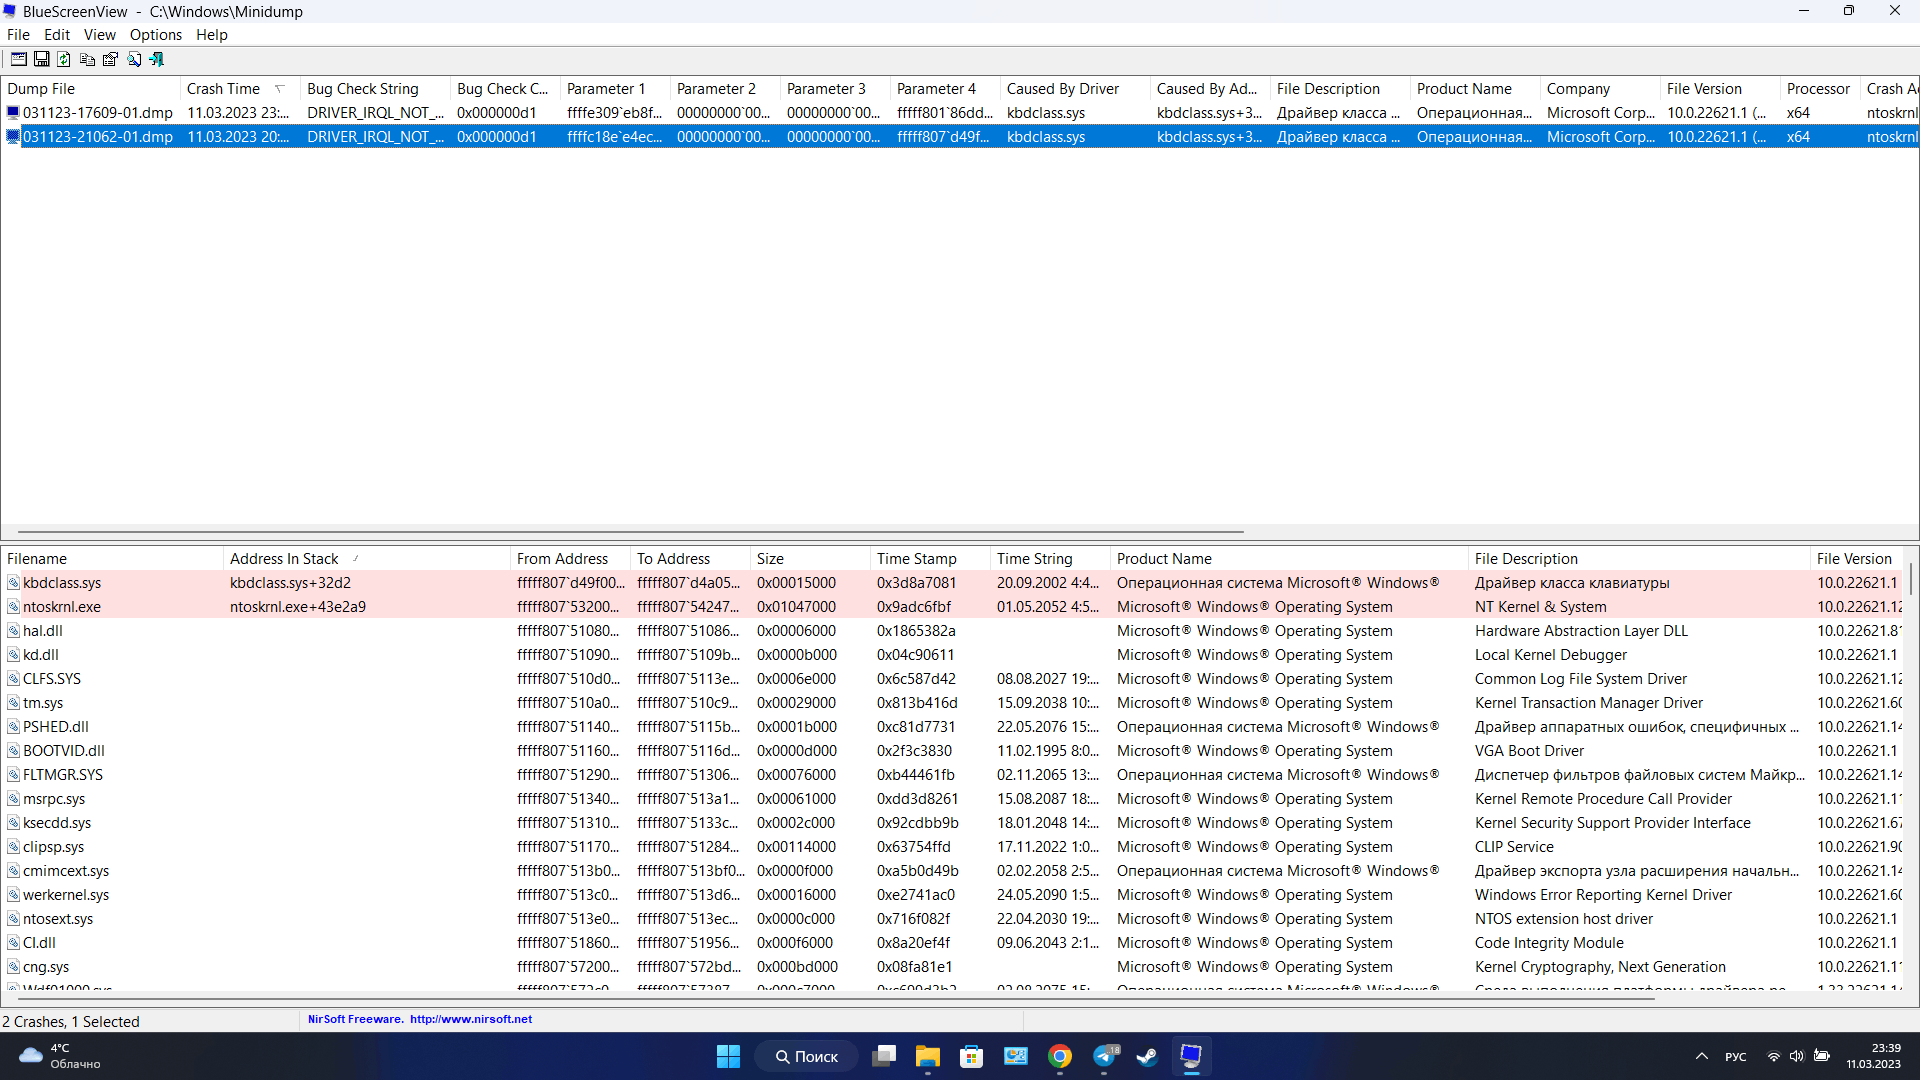The height and width of the screenshot is (1080, 1920).
Task: Sort lower pane by File Description header
Action: click(x=1639, y=559)
